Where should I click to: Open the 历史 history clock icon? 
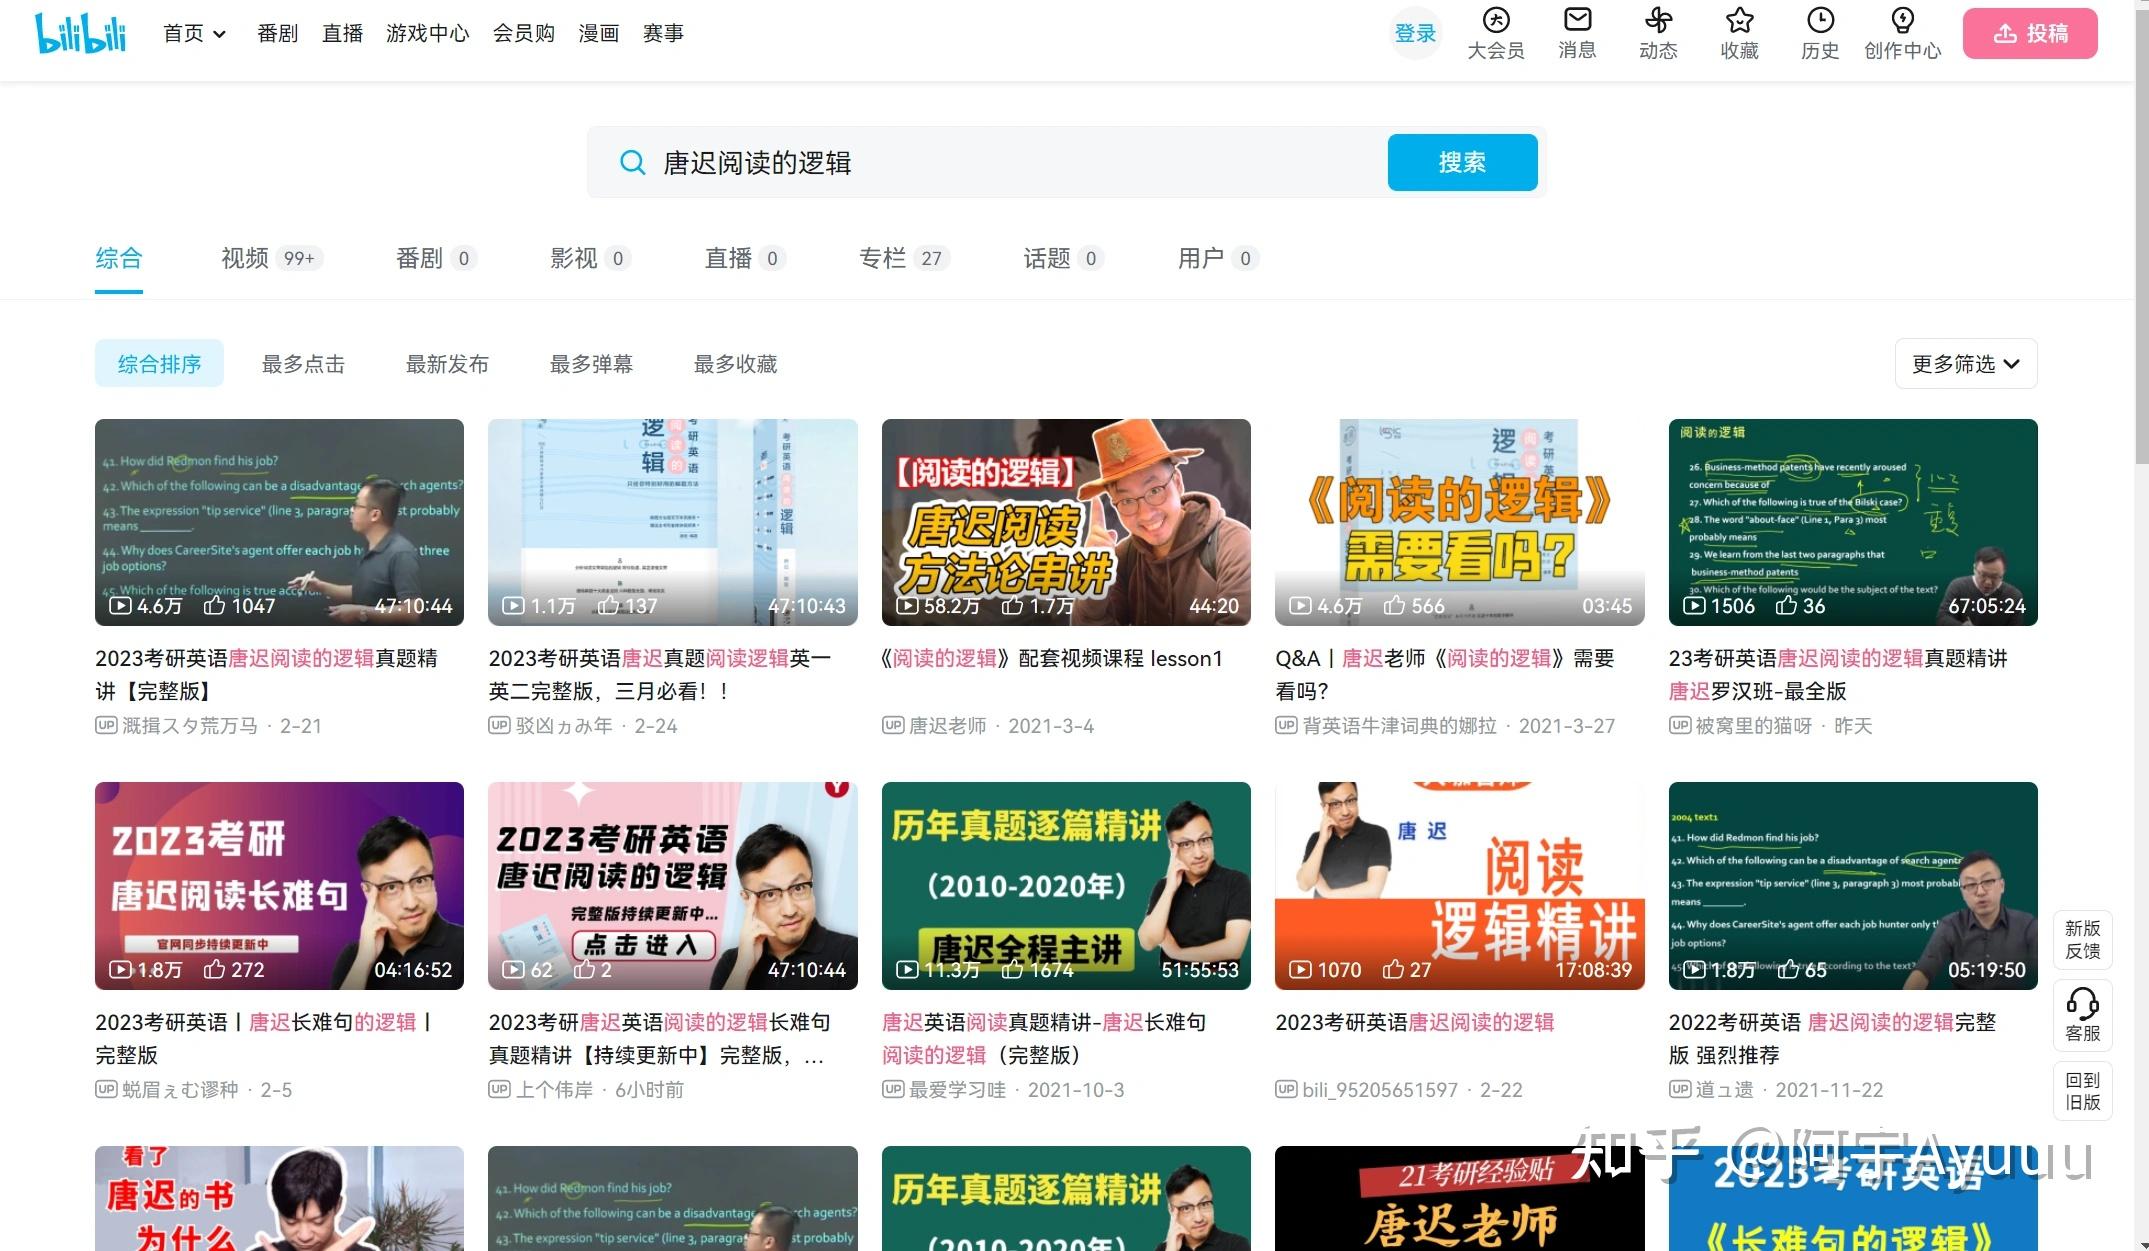click(1820, 33)
